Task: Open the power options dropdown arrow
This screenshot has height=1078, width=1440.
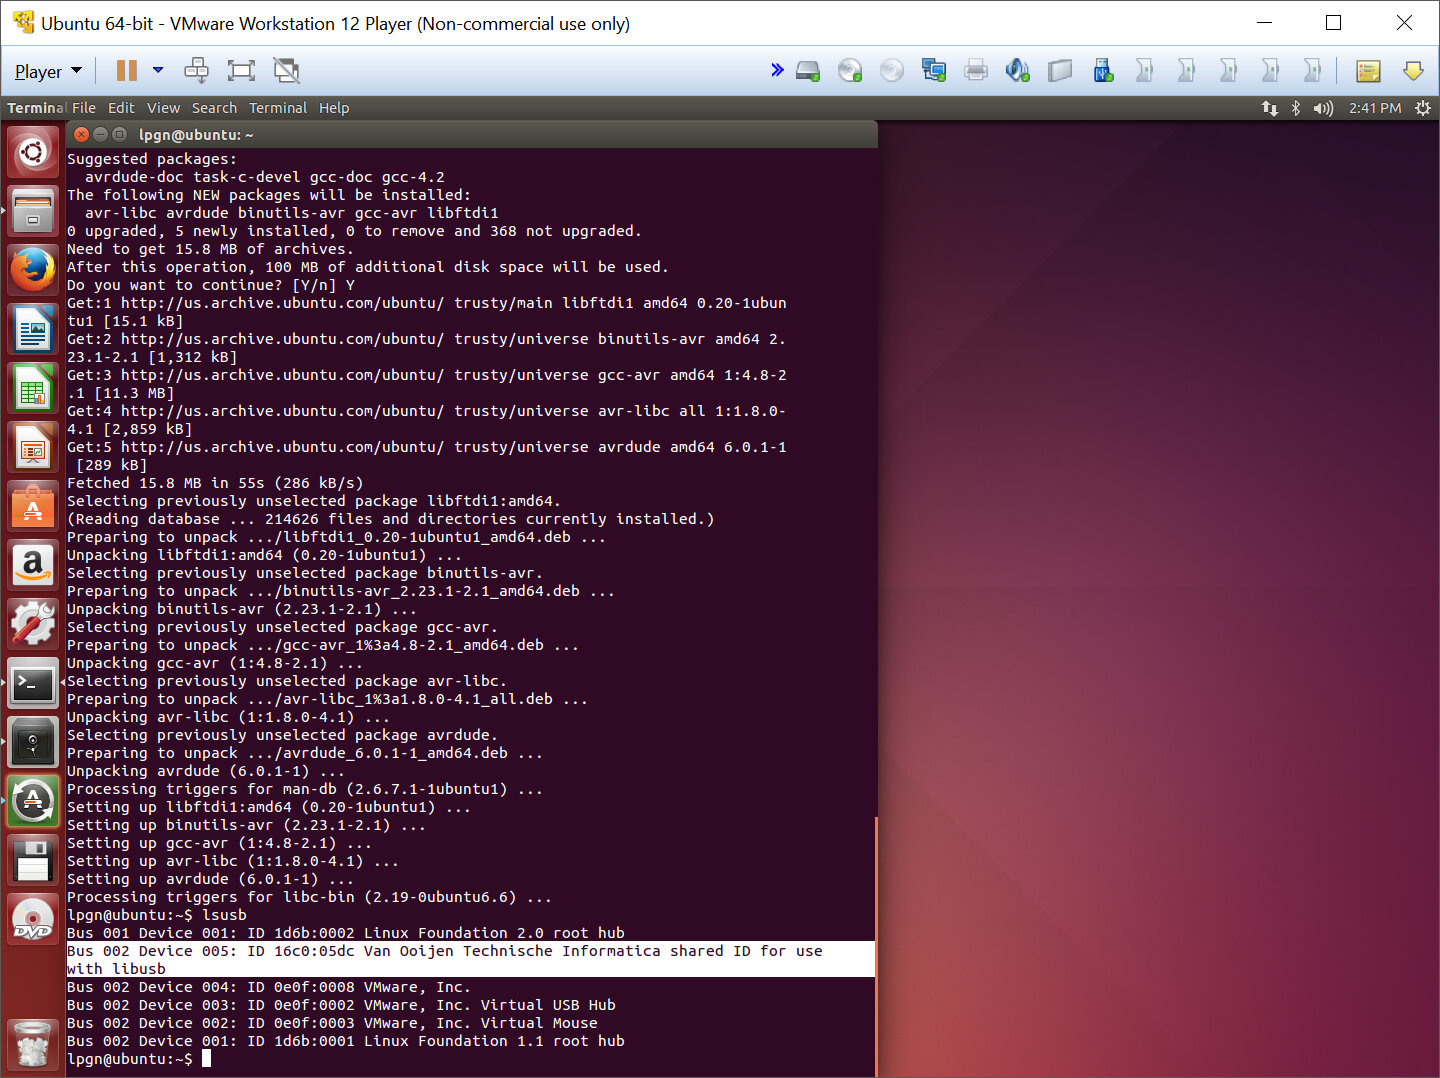Action: point(158,70)
